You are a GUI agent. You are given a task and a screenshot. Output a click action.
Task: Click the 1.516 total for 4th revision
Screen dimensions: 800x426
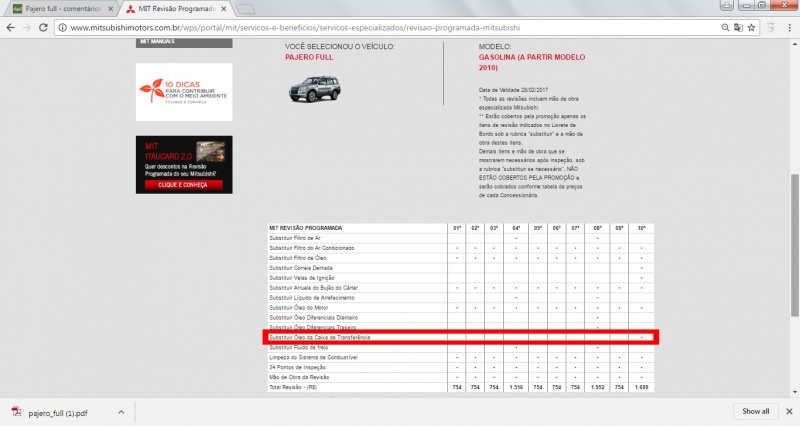tap(516, 387)
